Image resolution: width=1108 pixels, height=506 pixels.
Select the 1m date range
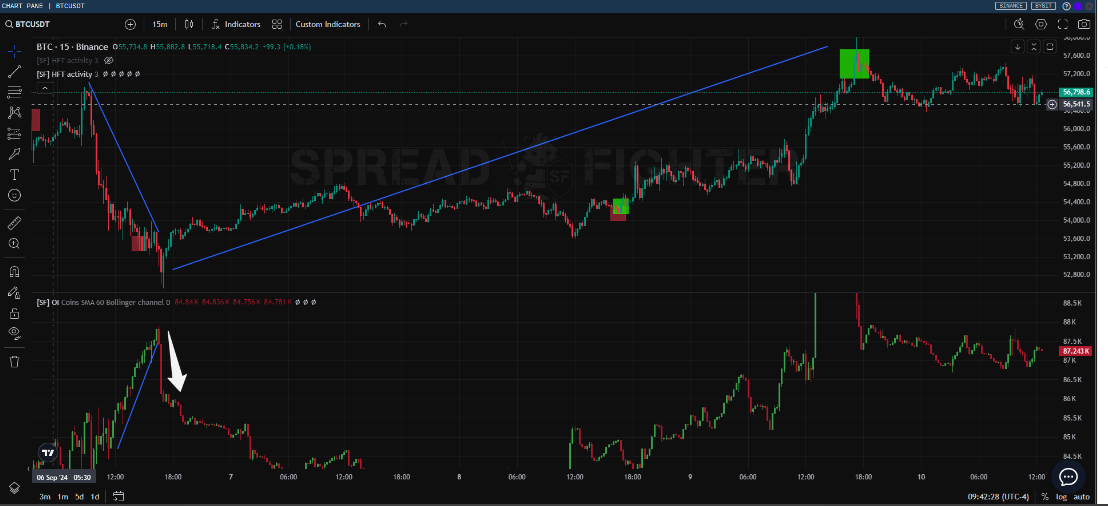[63, 497]
